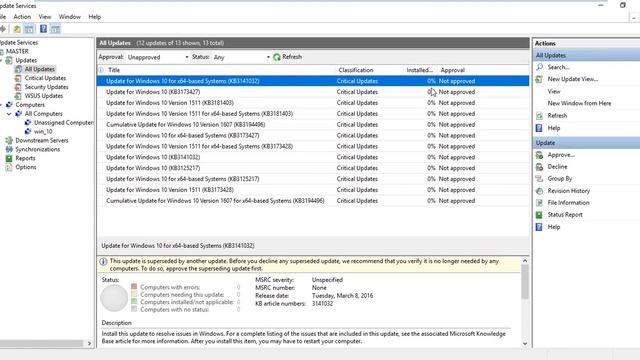640x360 pixels.
Task: Click the Options icon in tree
Action: click(x=9, y=167)
